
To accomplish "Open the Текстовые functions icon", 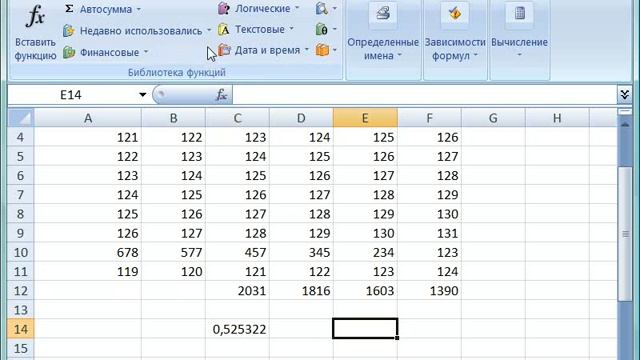I will click(223, 29).
